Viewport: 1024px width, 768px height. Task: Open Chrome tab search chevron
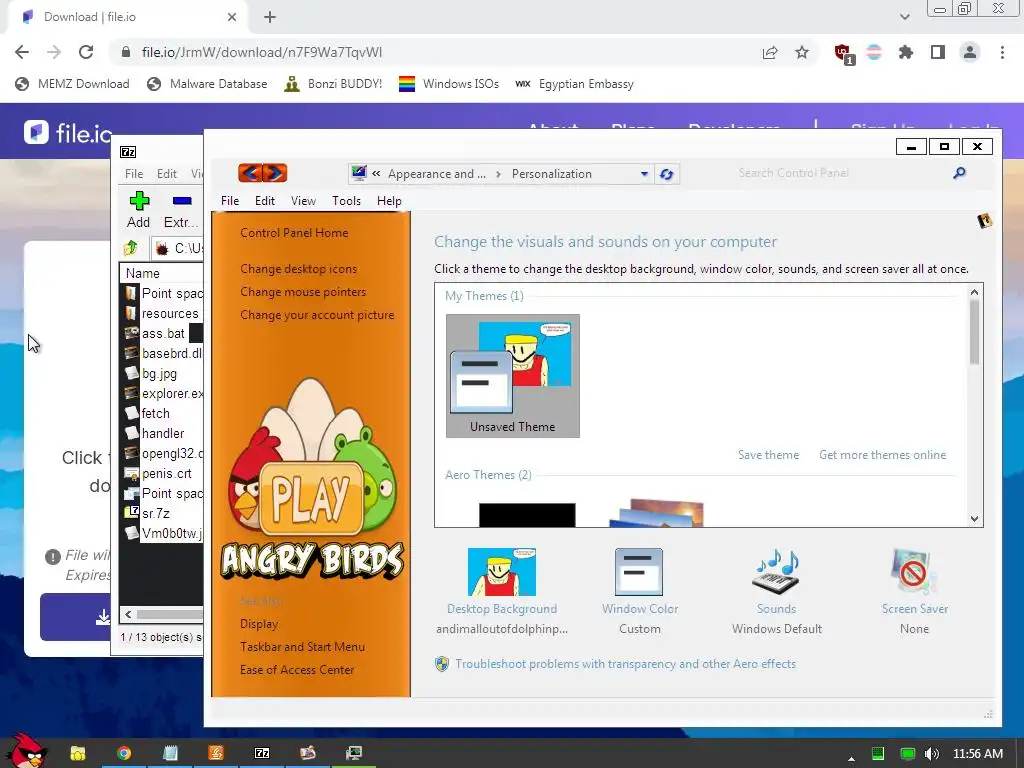click(x=904, y=17)
